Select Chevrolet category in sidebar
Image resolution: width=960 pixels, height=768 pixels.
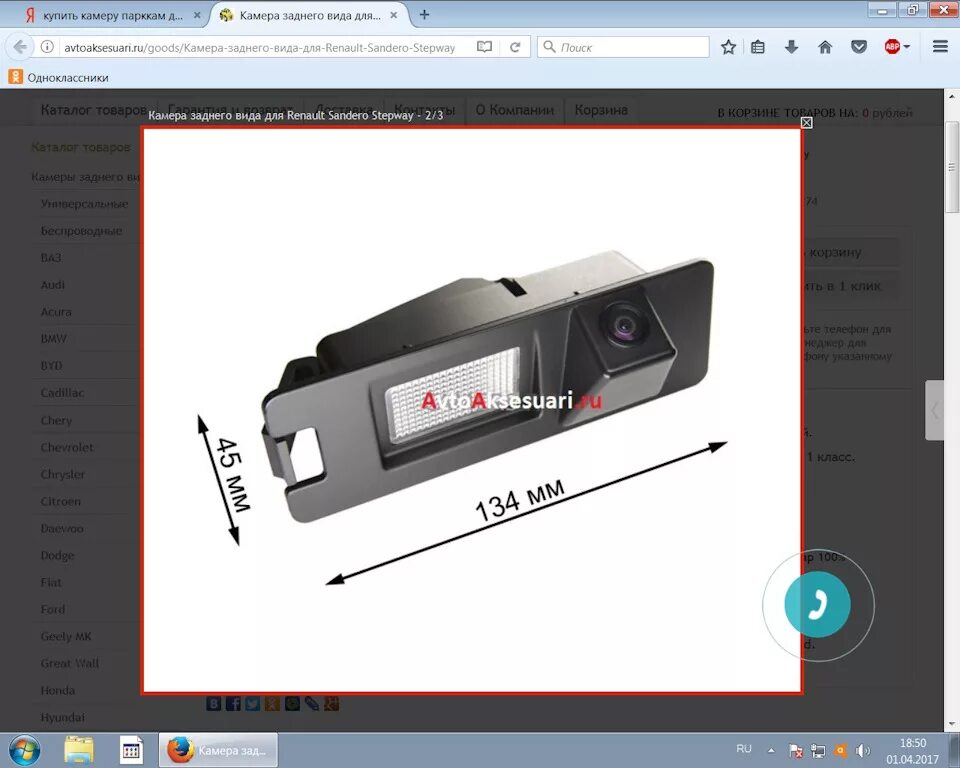67,448
